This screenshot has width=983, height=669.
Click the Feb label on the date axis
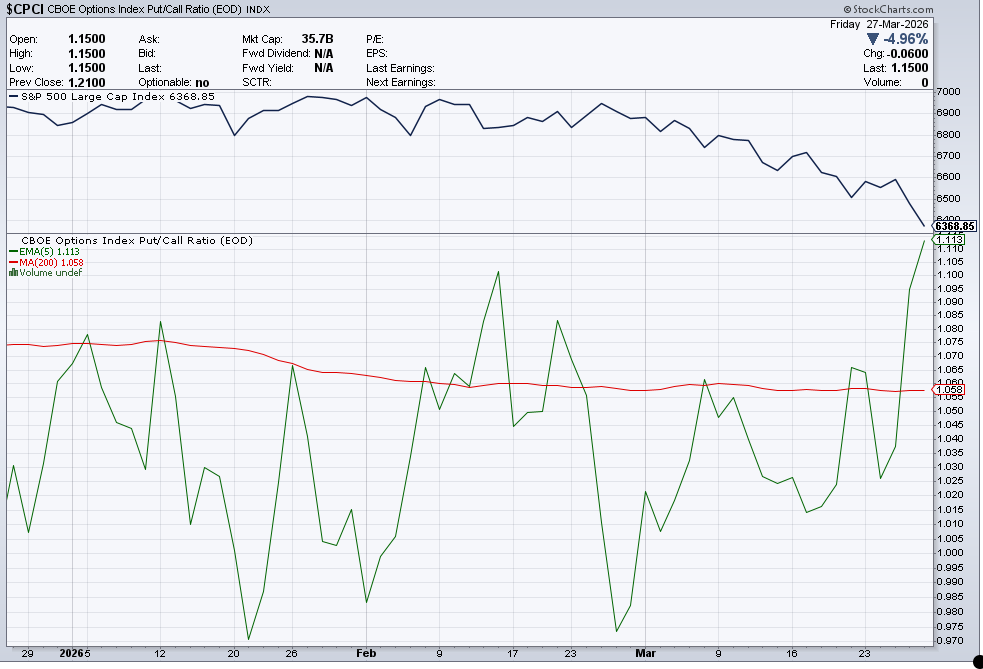pos(366,653)
